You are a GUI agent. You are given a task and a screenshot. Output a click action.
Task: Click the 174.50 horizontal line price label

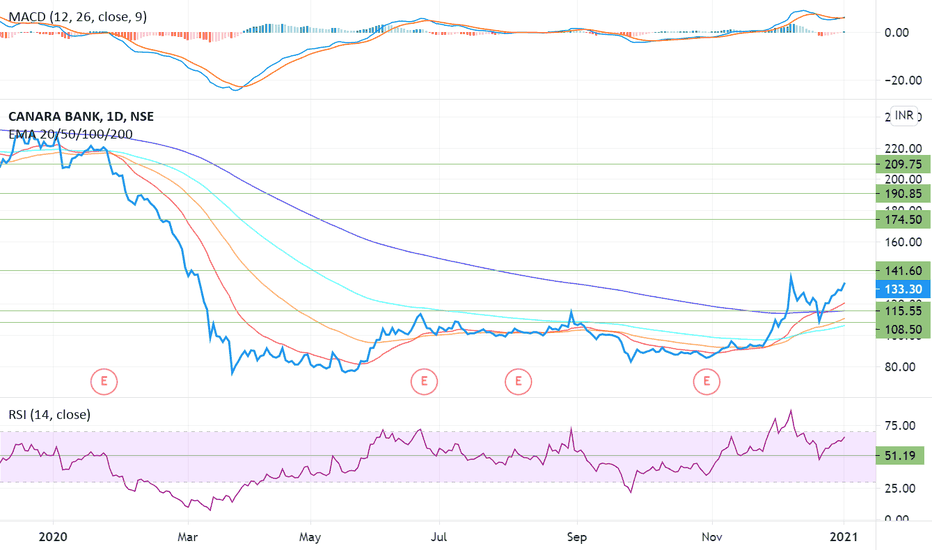(x=903, y=220)
